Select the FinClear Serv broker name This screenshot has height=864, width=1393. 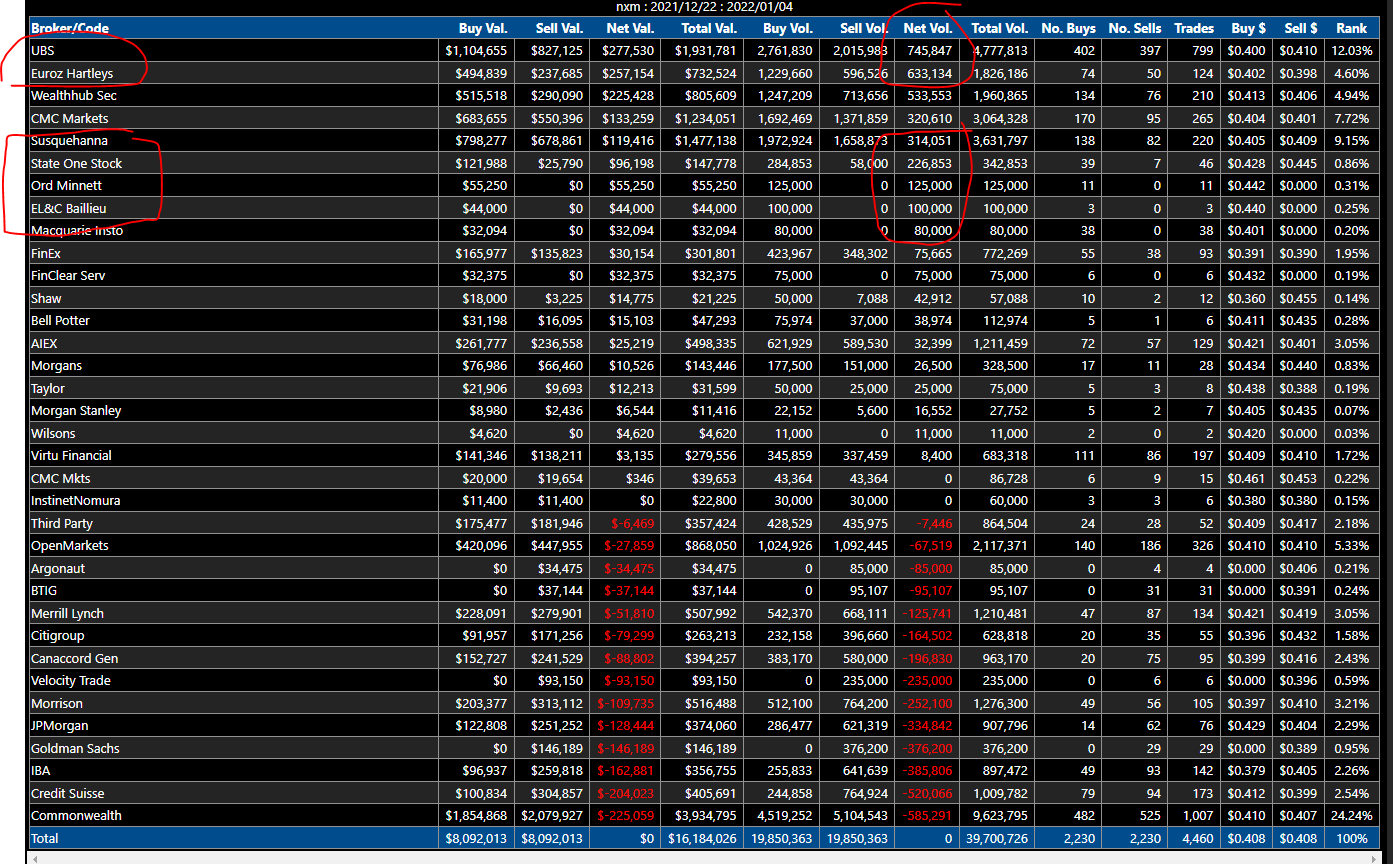tap(68, 275)
